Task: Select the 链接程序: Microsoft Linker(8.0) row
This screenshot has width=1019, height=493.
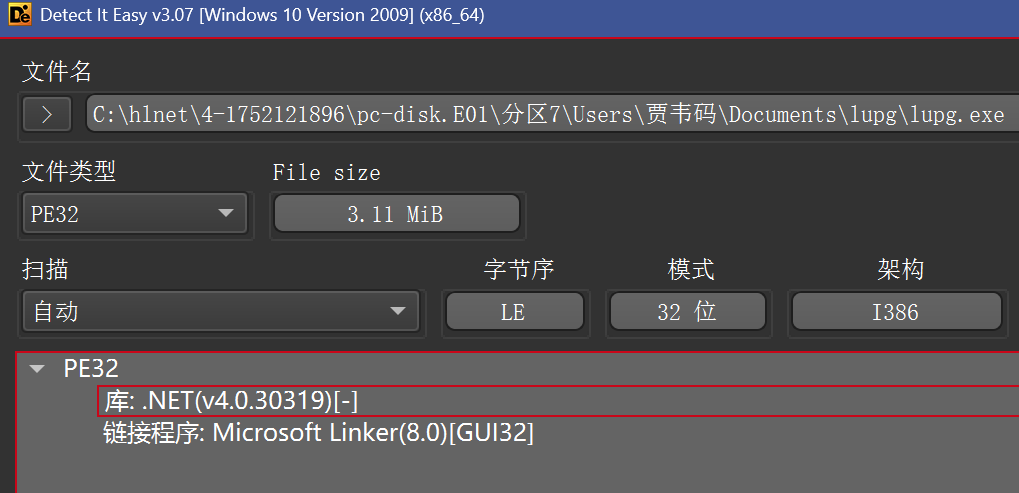Action: click(x=318, y=433)
